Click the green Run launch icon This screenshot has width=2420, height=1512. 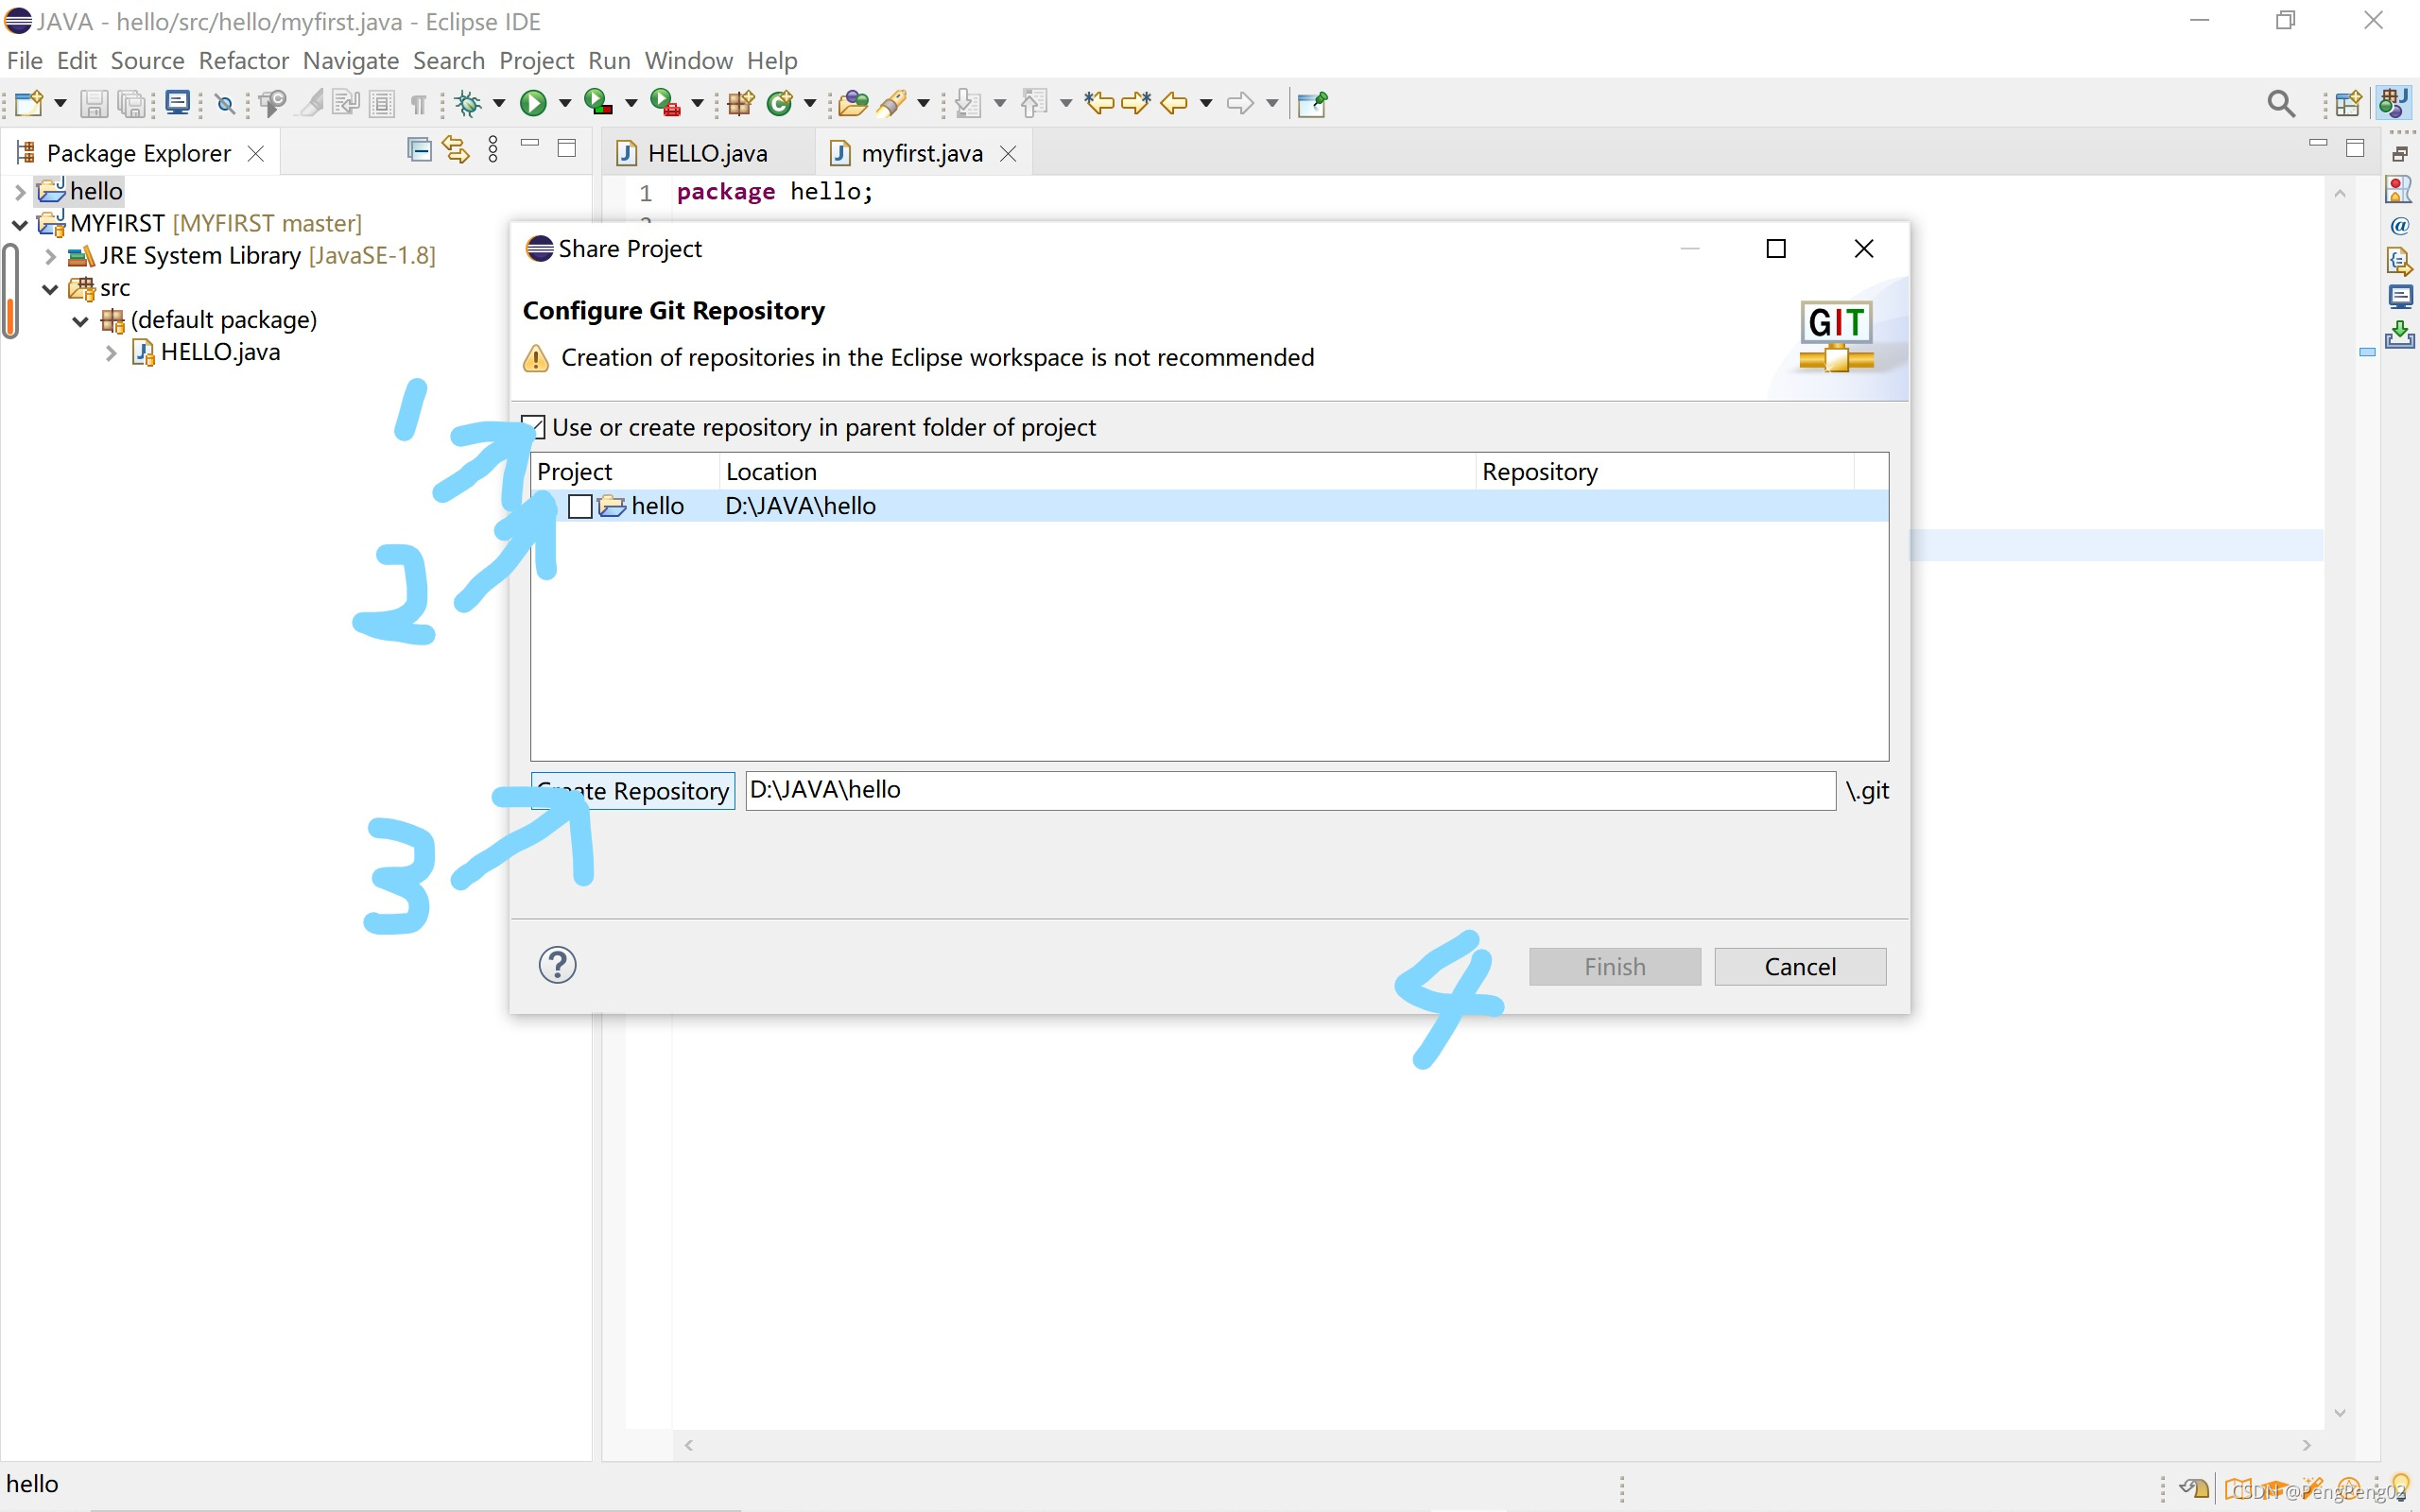(533, 103)
